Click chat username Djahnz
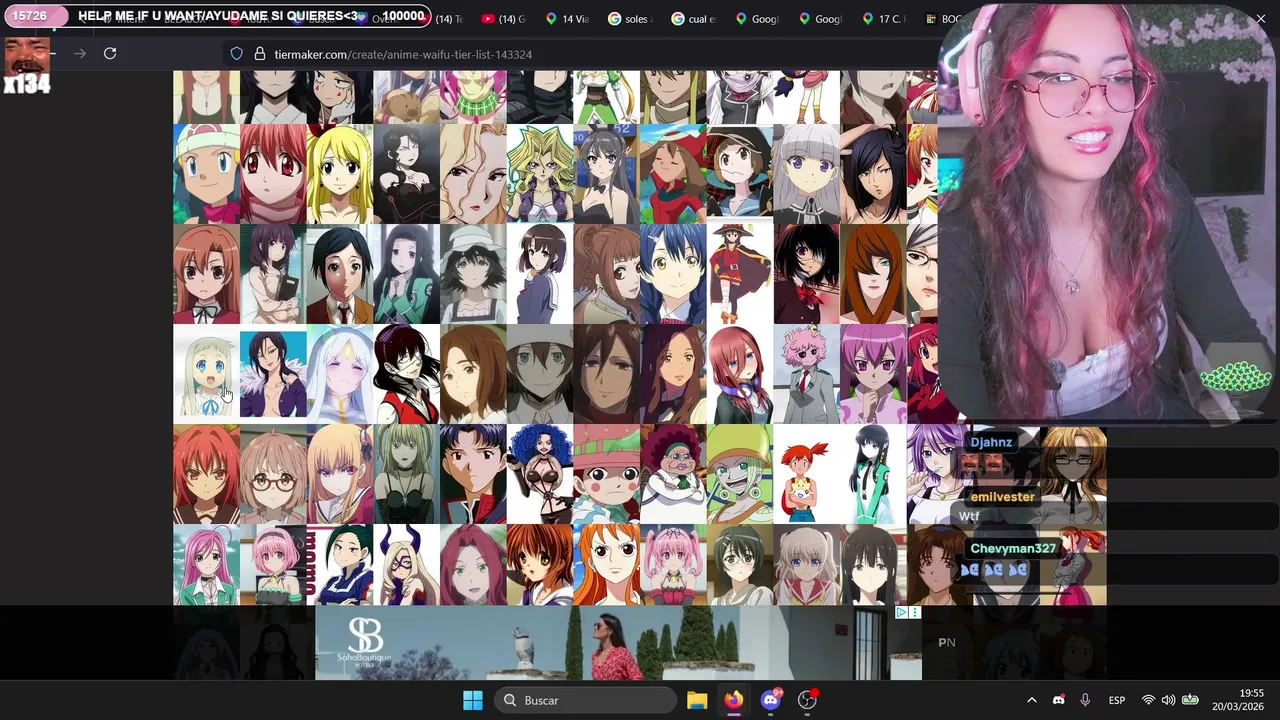 click(991, 442)
